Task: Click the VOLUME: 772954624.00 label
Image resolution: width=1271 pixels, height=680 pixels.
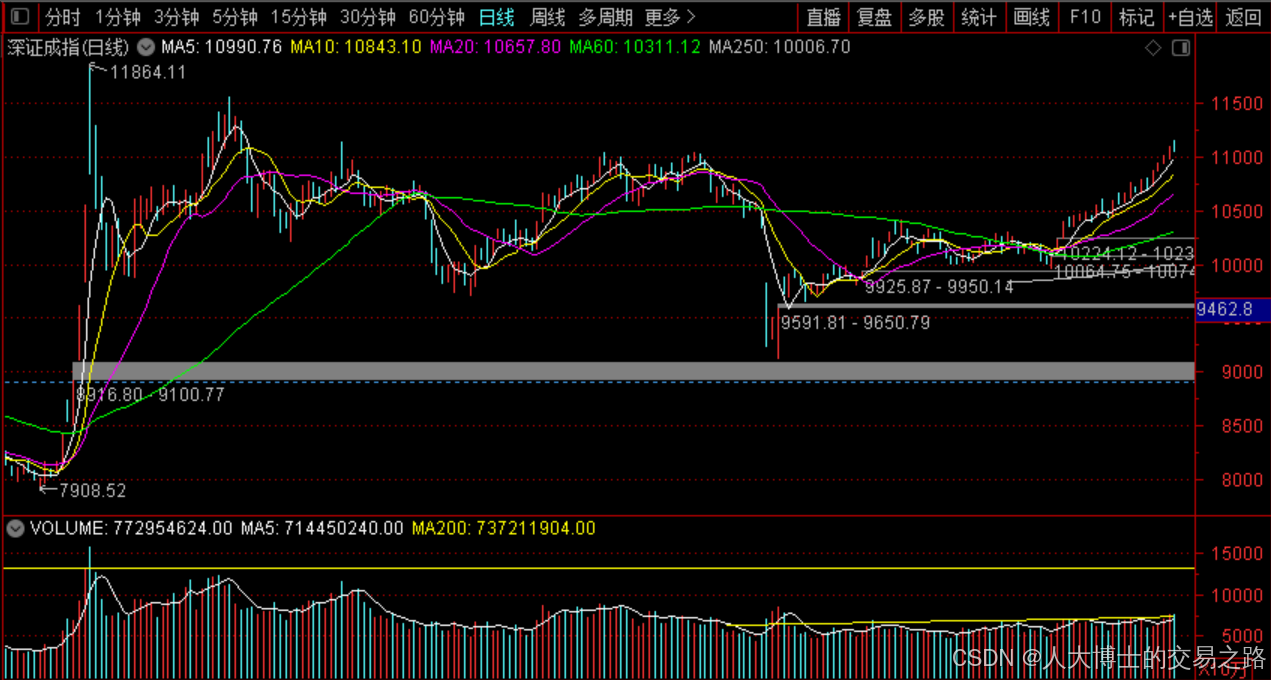Action: pos(130,528)
